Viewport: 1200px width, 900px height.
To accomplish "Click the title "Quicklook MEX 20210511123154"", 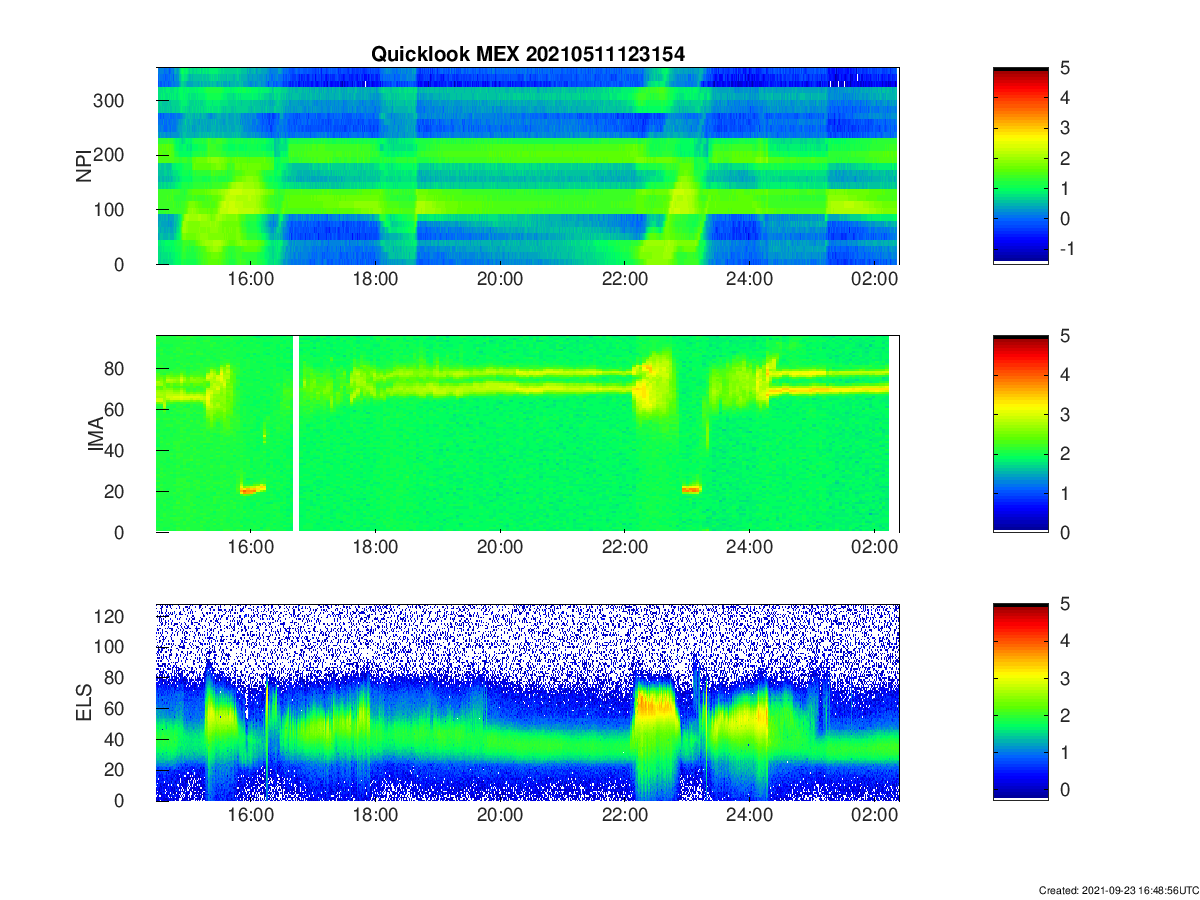I will coord(528,54).
